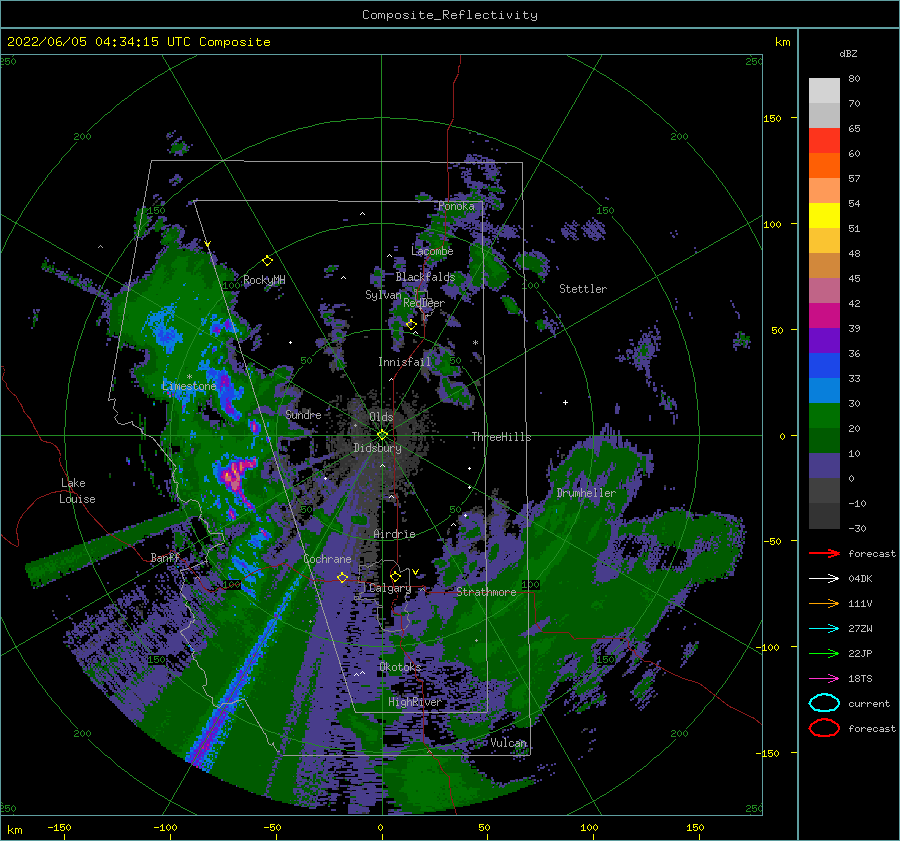Pick the cyan 27ZW arrow symbol
This screenshot has width=900, height=841.
tap(824, 629)
